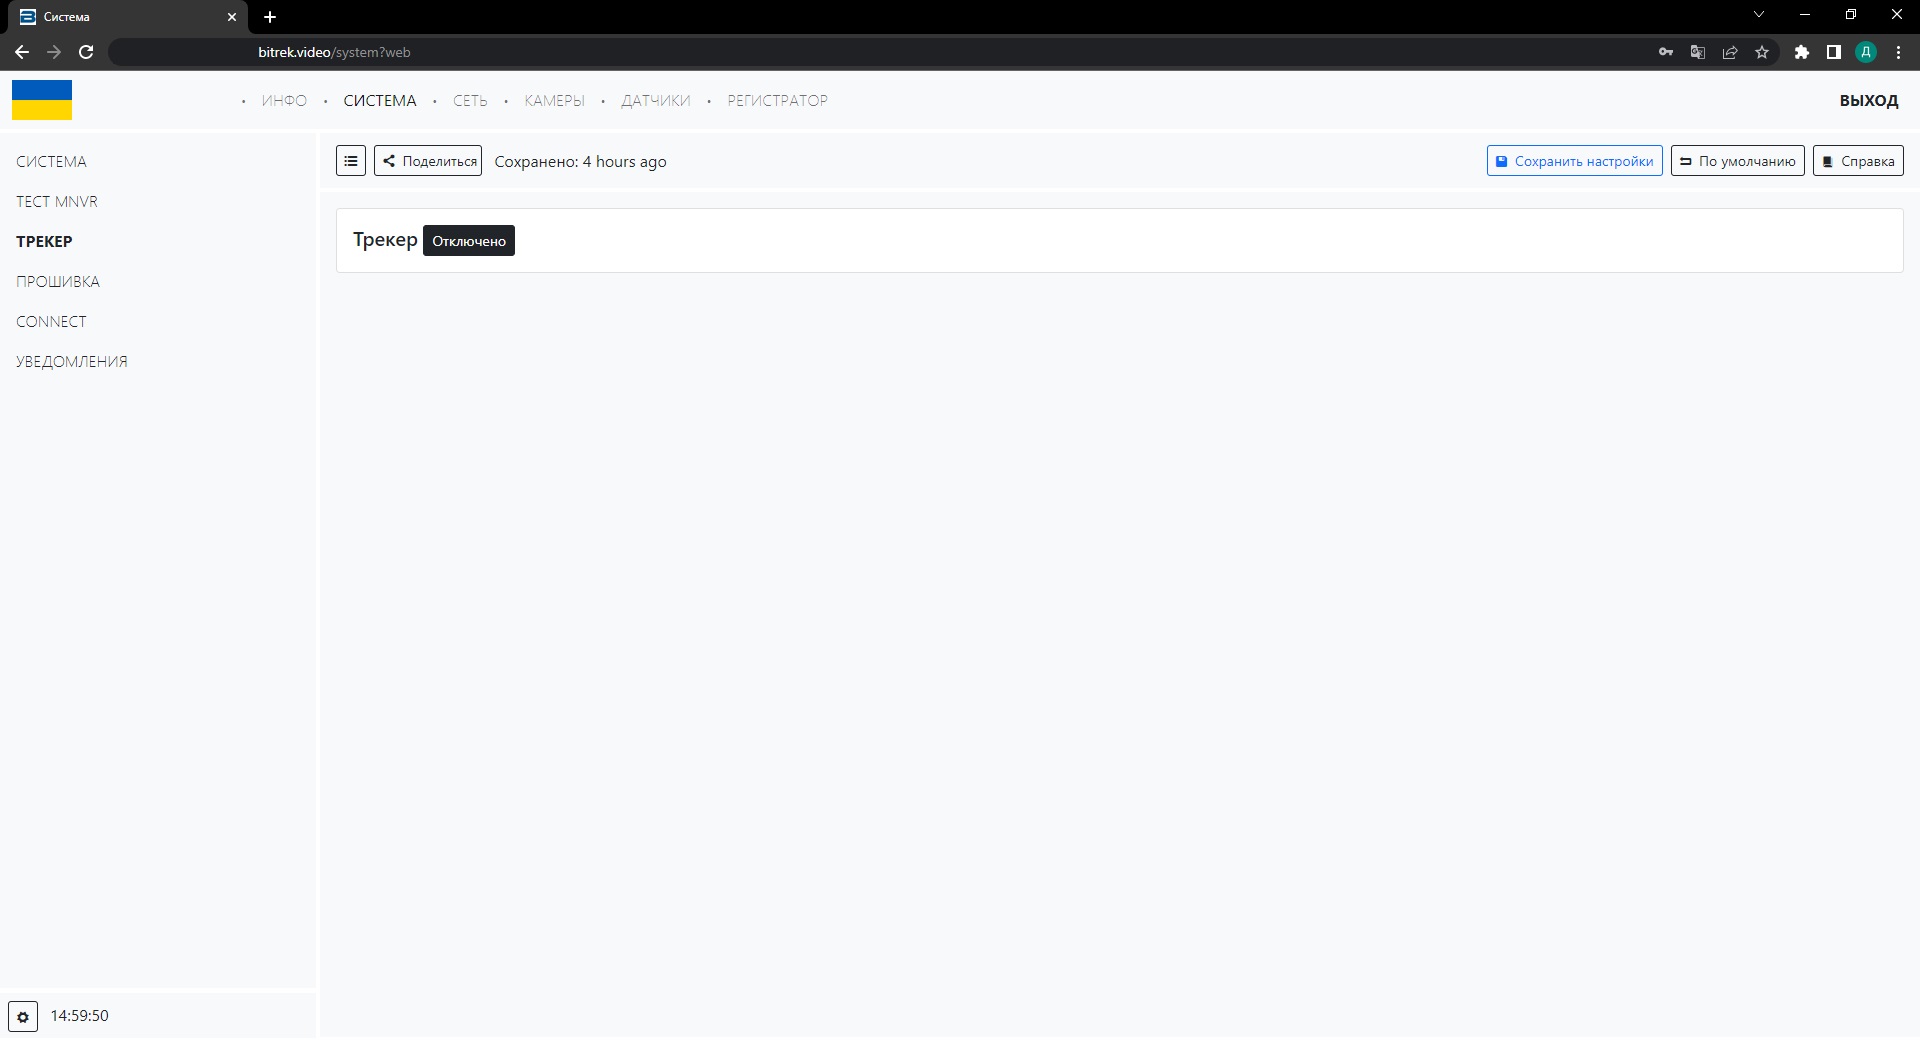Click the Ukrainian flag logo
The image size is (1920, 1040).
point(42,100)
